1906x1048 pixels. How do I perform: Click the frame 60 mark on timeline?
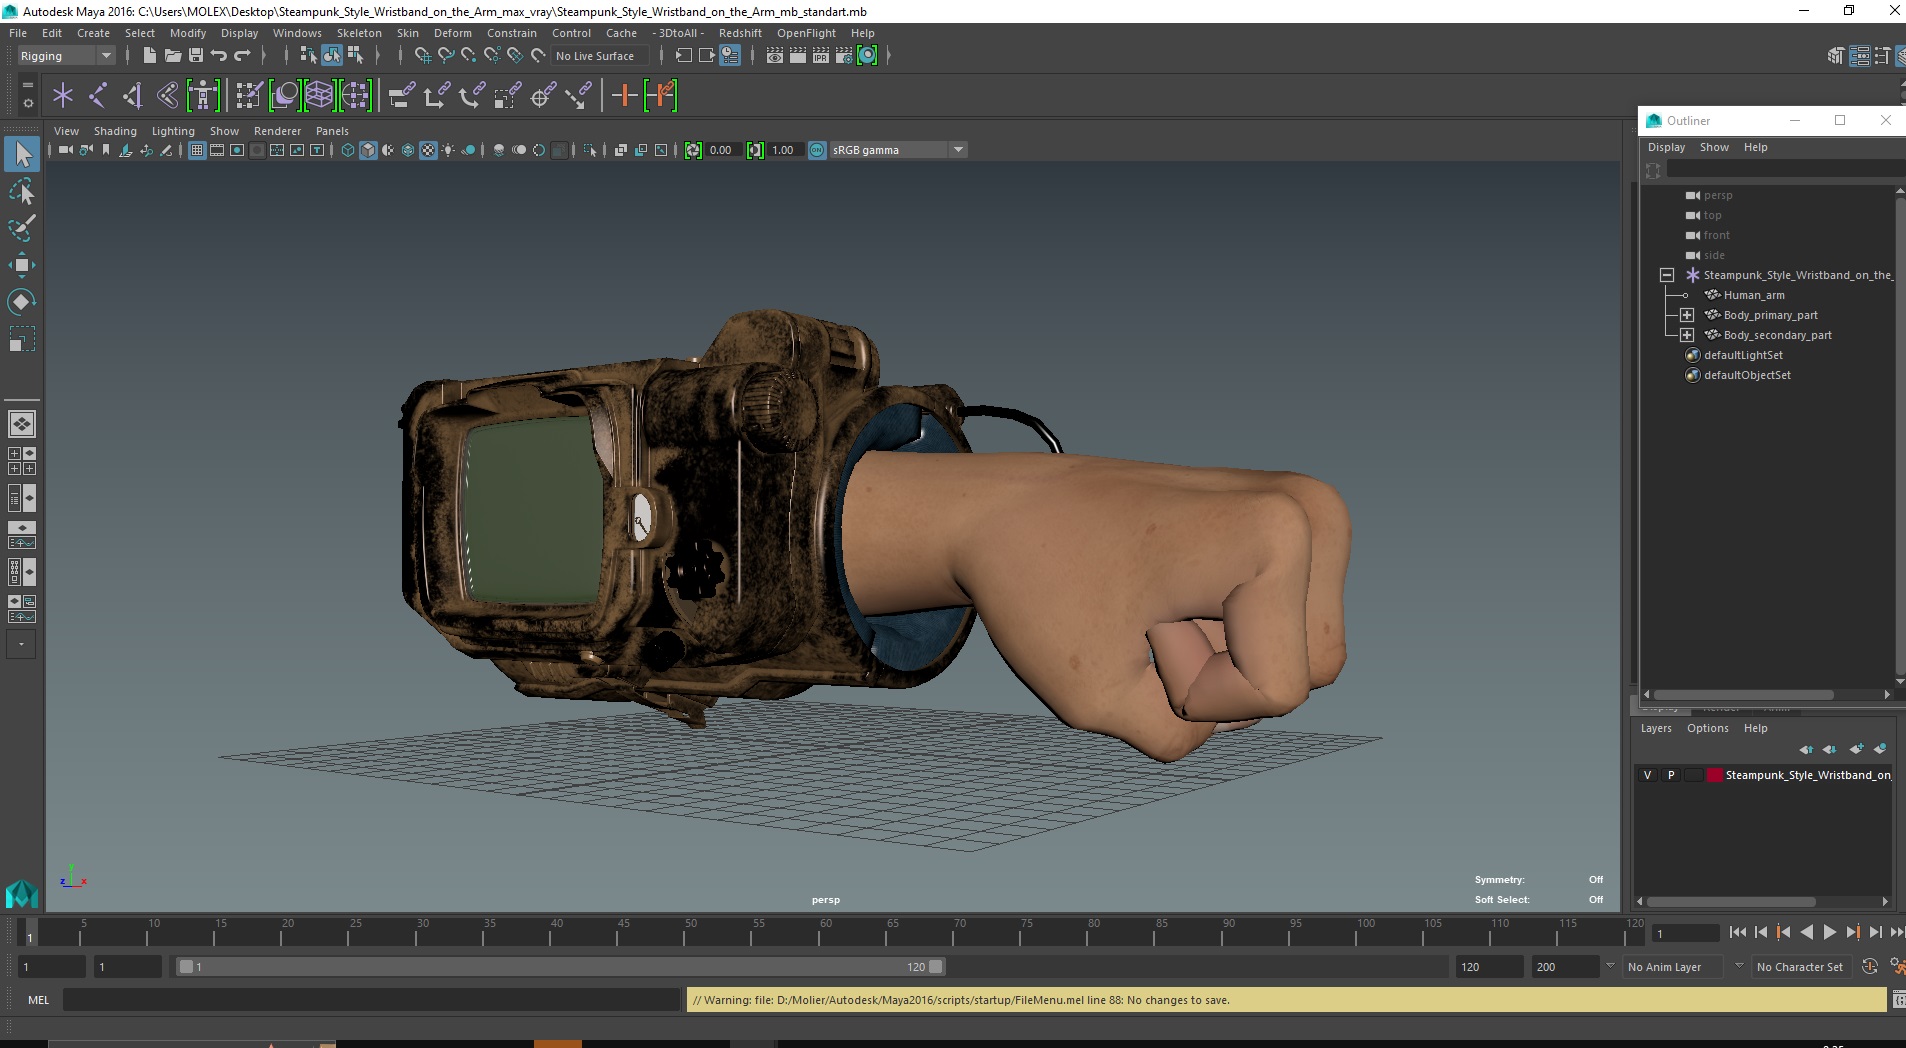[x=826, y=931]
